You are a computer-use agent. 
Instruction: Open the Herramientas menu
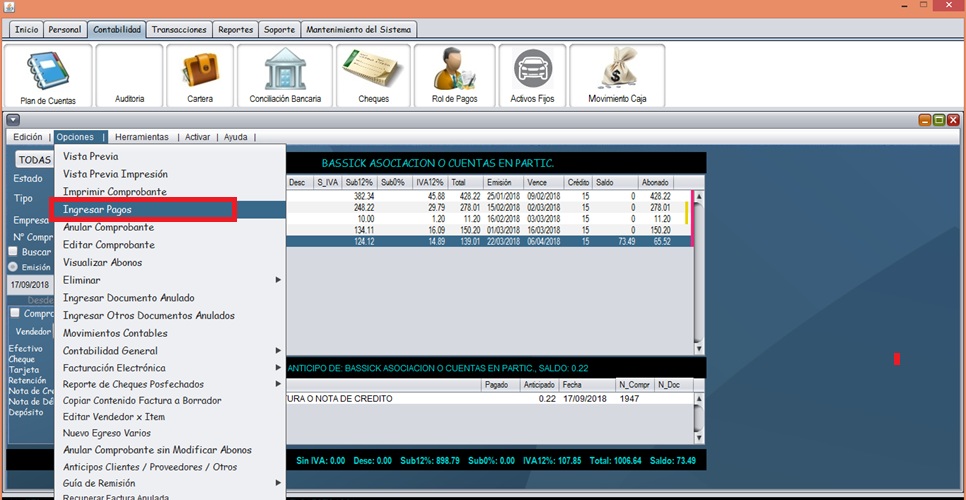(x=141, y=137)
